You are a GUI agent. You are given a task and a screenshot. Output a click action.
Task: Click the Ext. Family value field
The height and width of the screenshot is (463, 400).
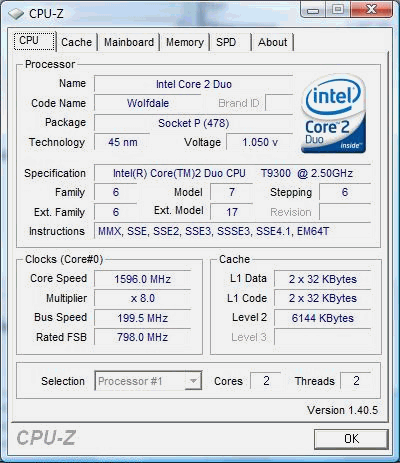tap(116, 212)
